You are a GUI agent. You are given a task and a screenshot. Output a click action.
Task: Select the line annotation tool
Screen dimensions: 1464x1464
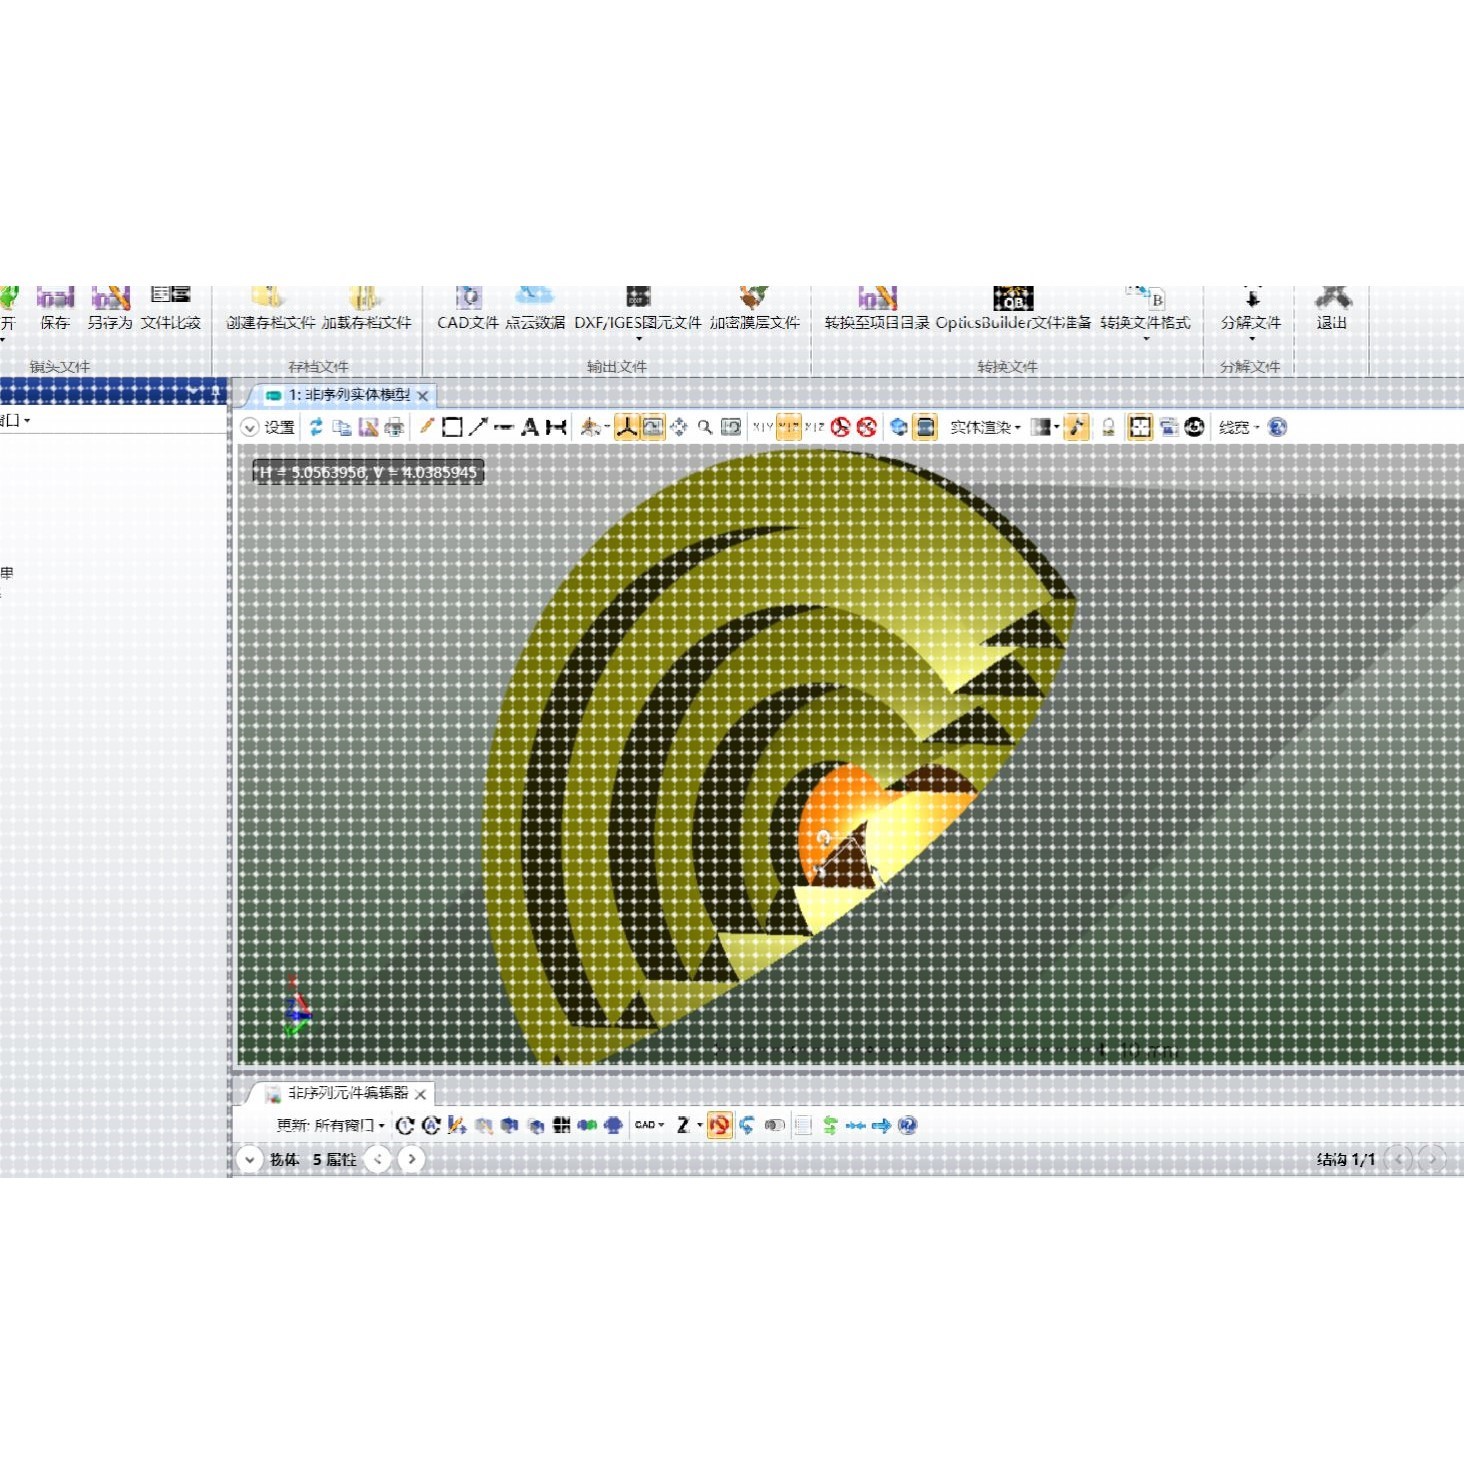(504, 427)
